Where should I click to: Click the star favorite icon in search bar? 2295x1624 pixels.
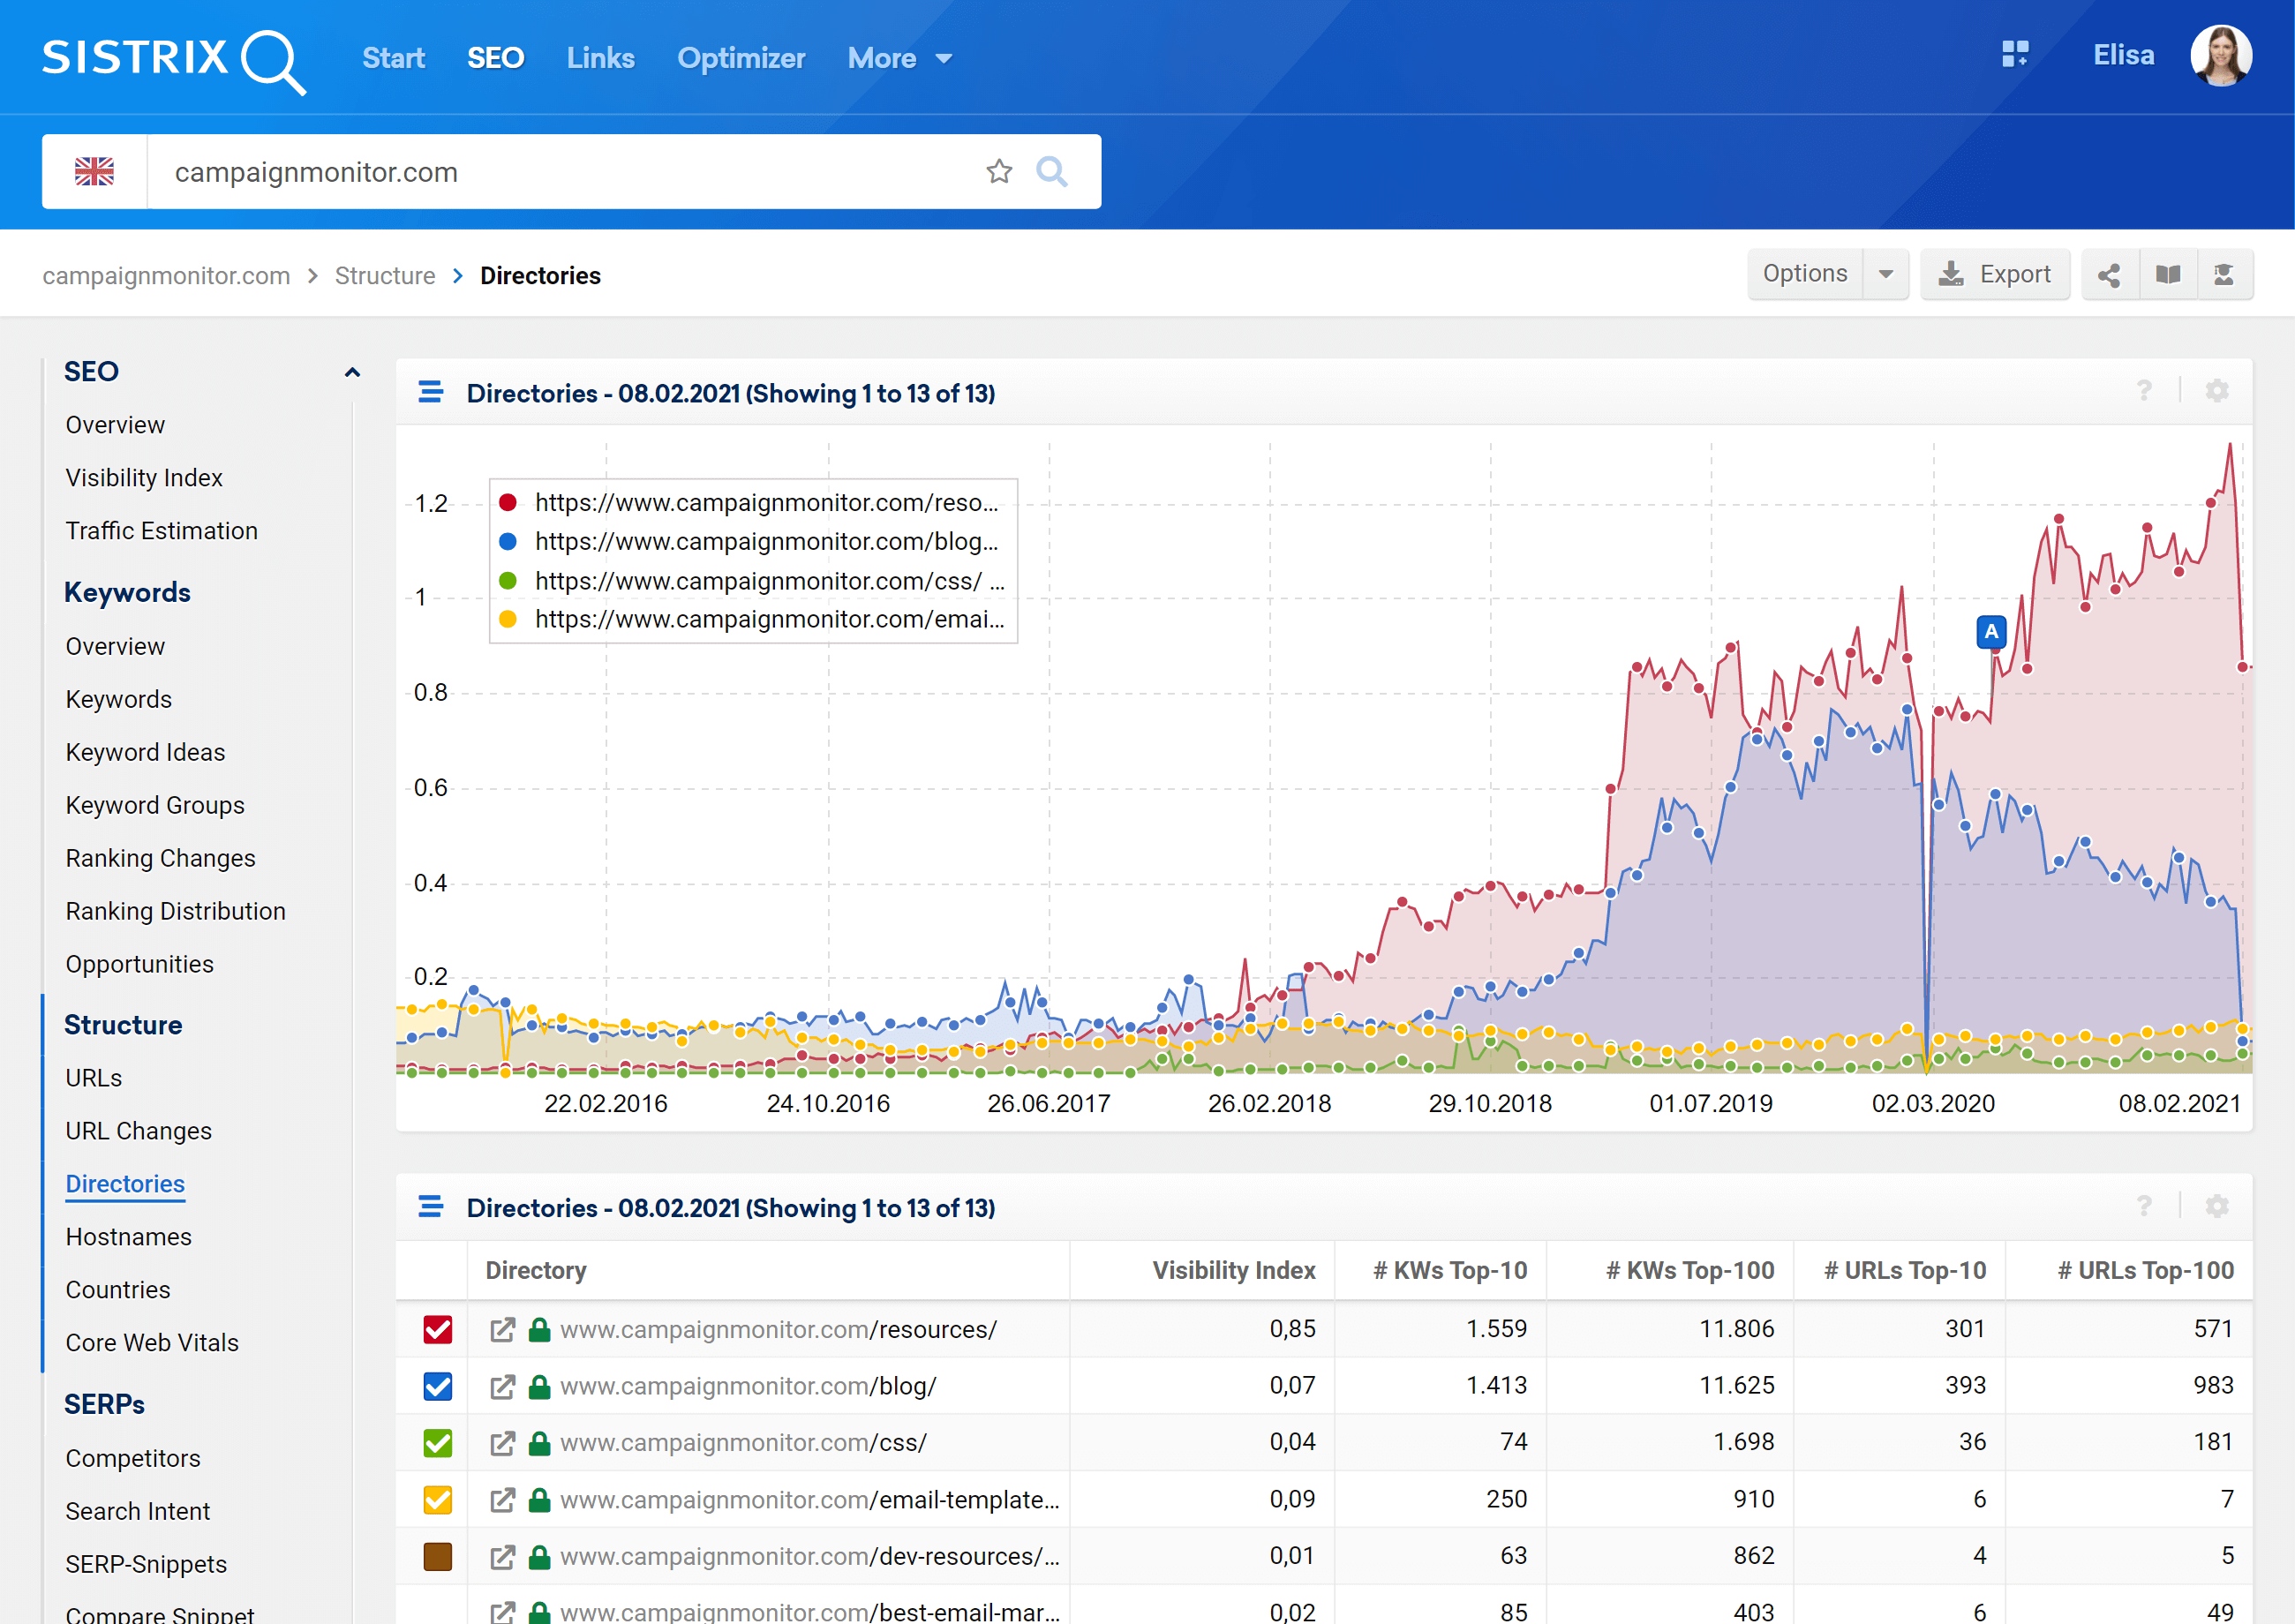click(999, 172)
